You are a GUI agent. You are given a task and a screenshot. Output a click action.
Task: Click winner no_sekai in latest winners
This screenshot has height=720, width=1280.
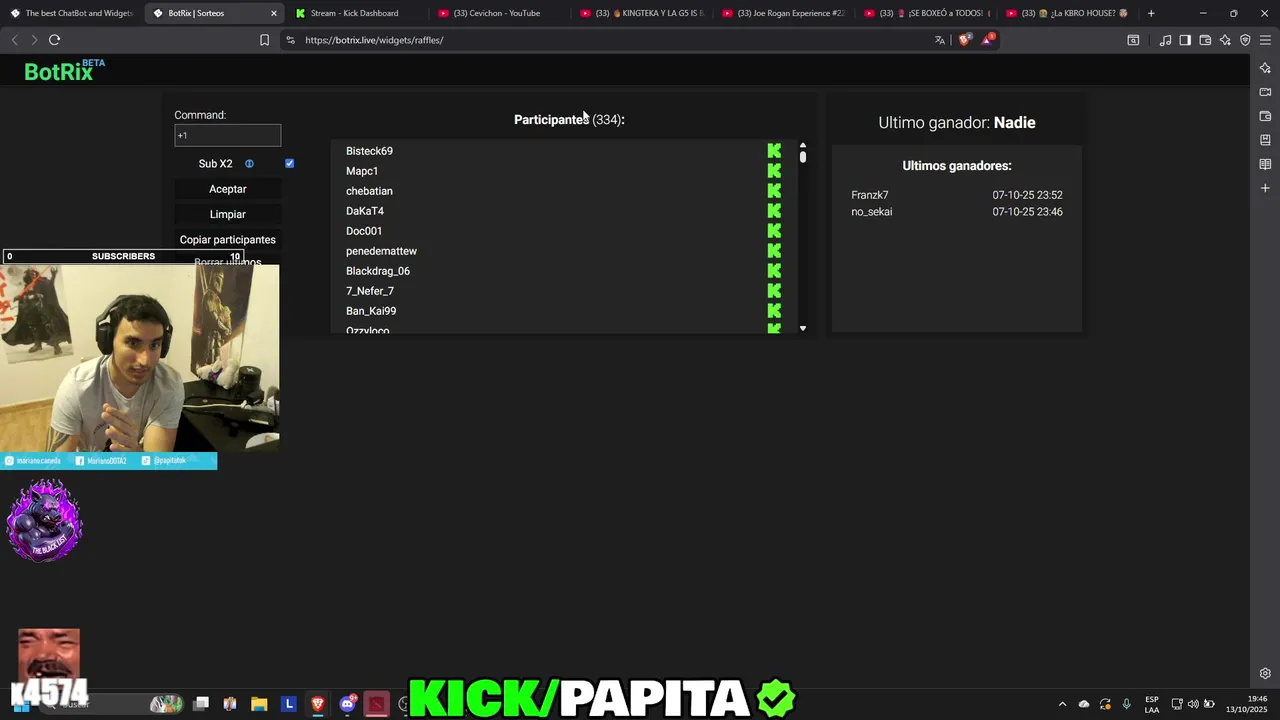pos(872,212)
